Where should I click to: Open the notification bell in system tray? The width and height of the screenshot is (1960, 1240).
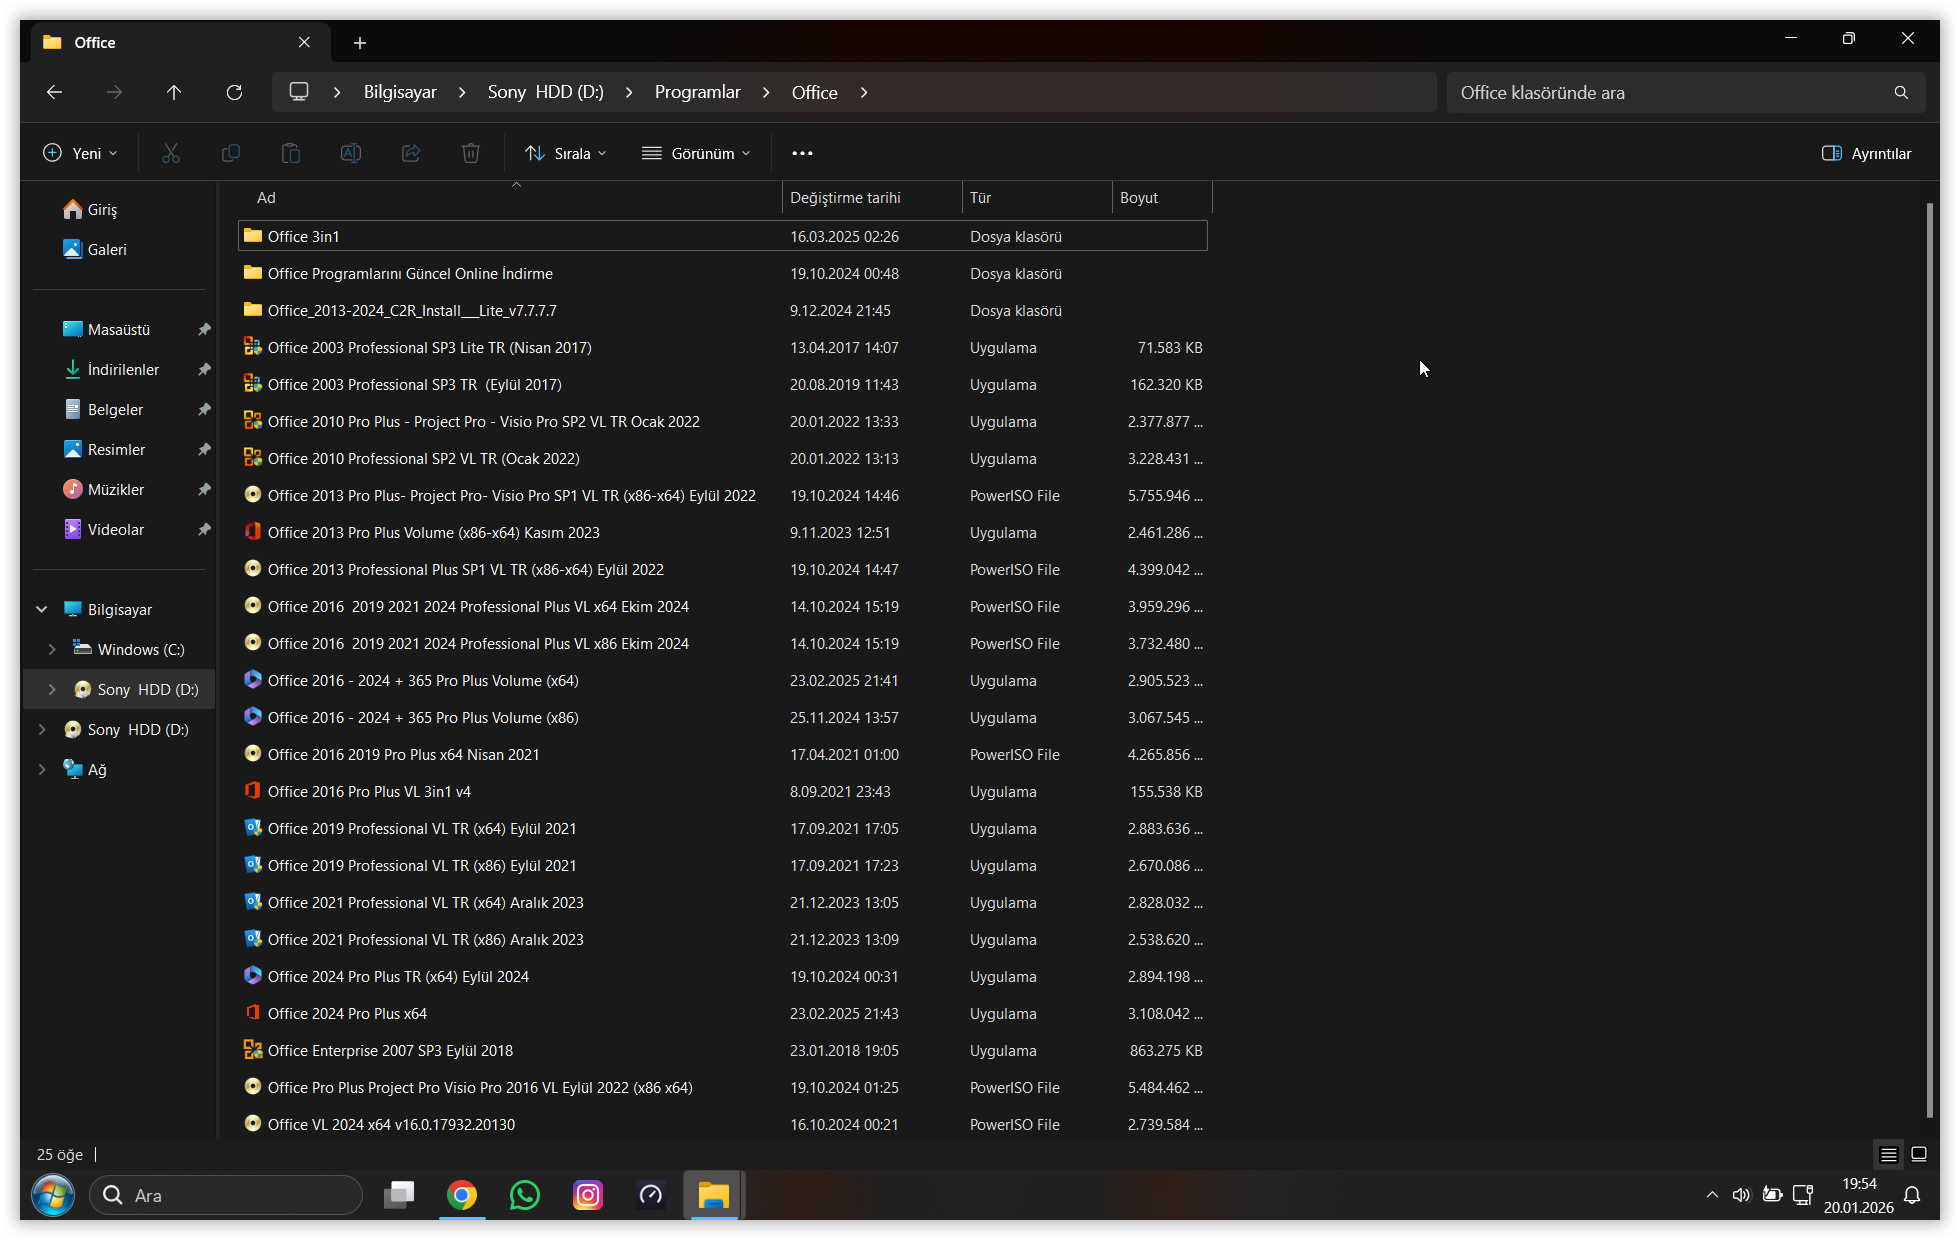click(x=1912, y=1195)
